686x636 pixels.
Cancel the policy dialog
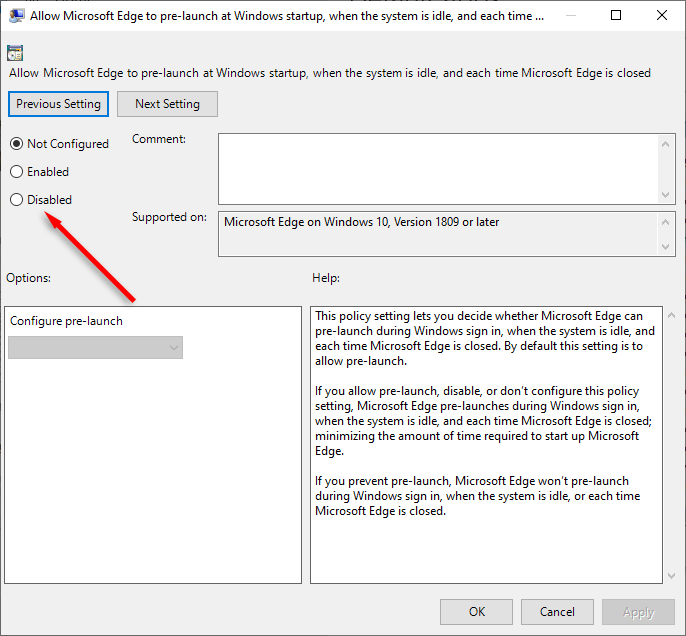pyautogui.click(x=557, y=612)
